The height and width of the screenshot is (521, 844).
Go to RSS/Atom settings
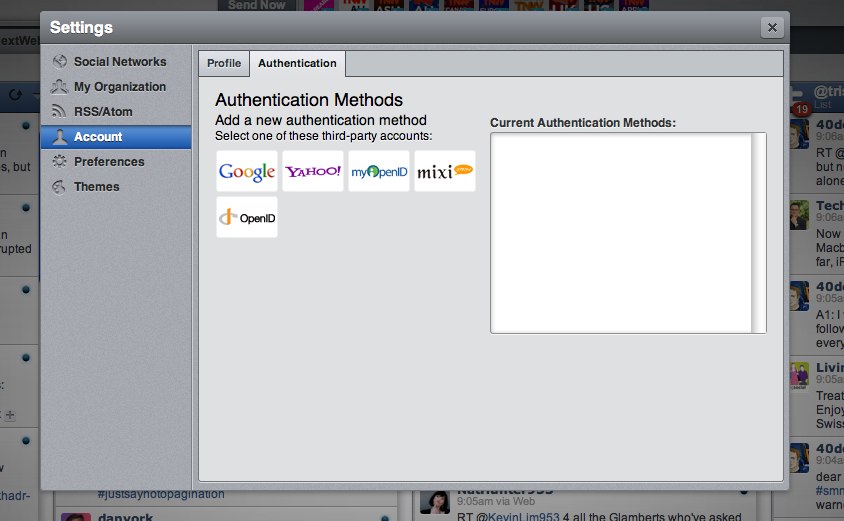click(116, 111)
